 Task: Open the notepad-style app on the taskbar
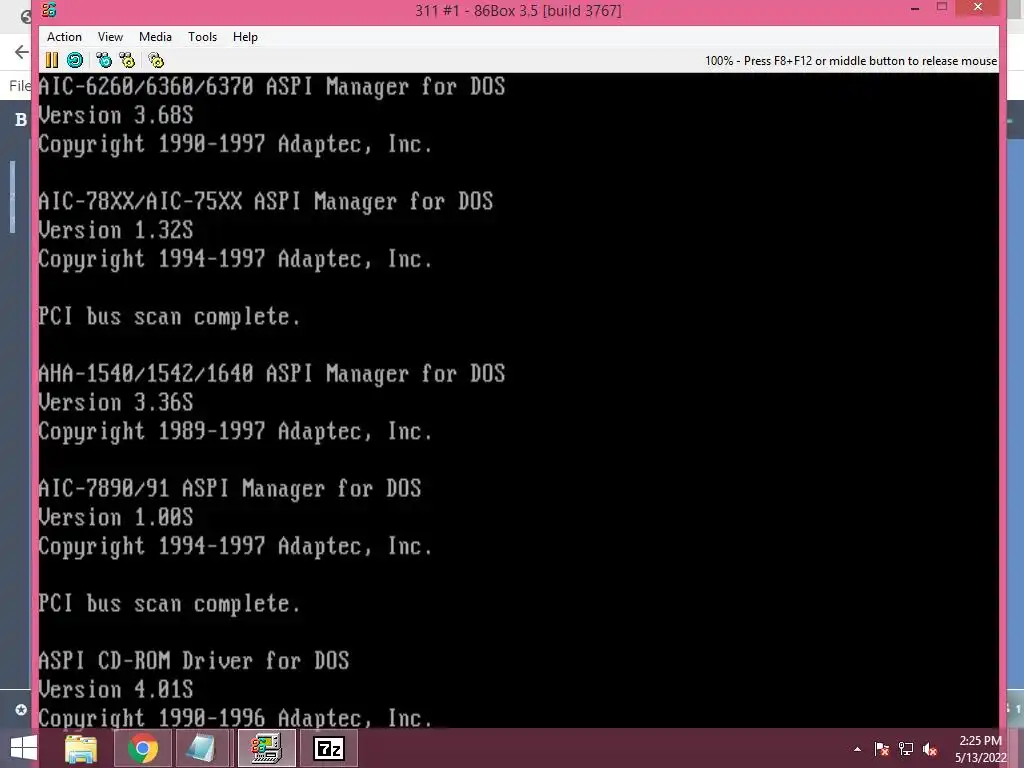201,748
